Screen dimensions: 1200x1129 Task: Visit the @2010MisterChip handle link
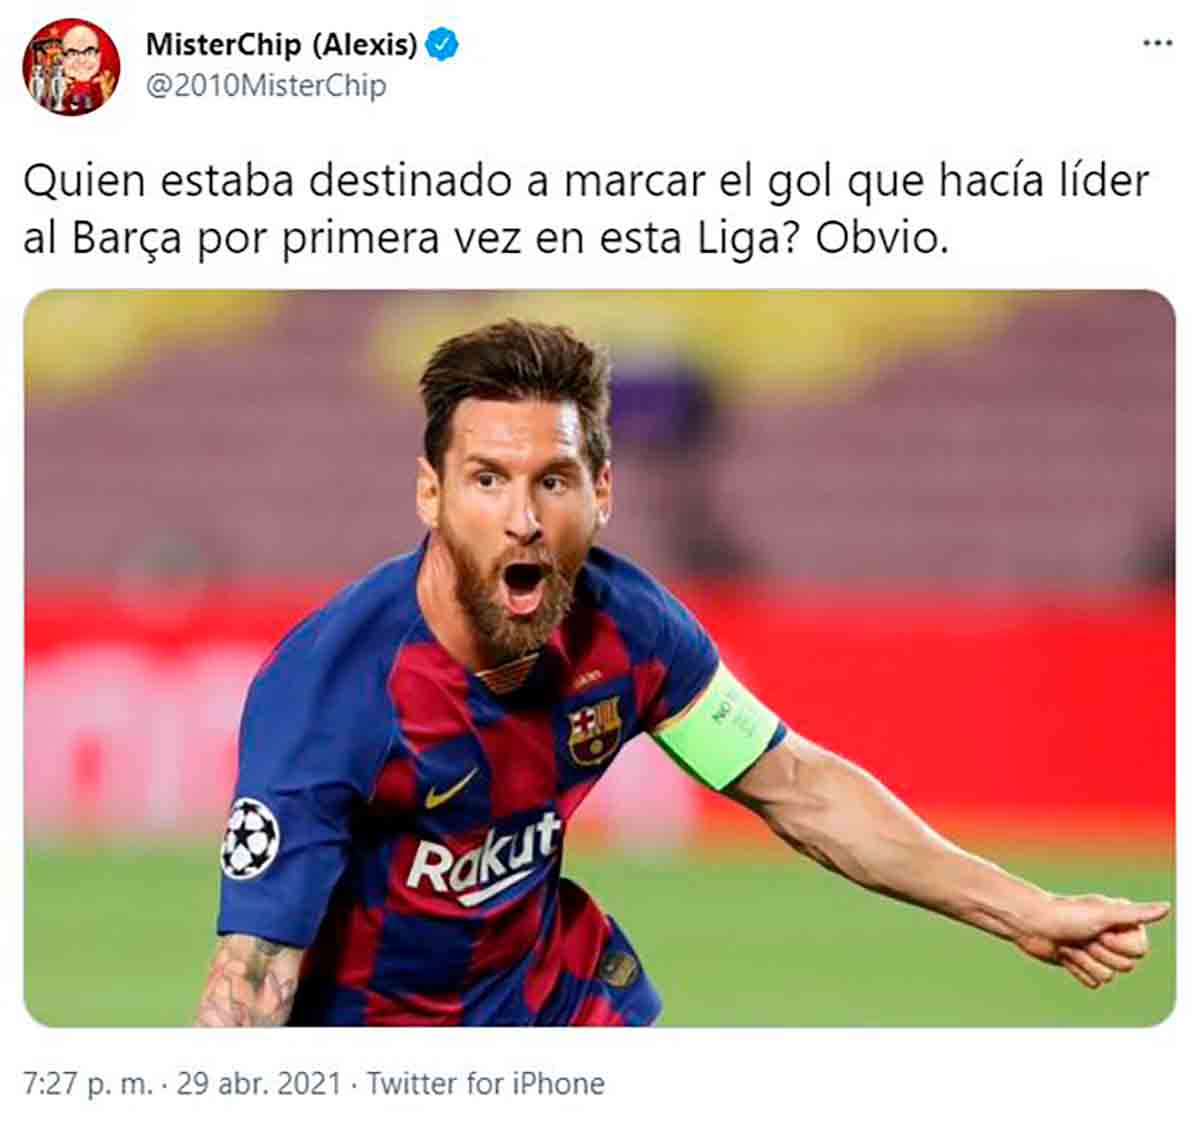pyautogui.click(x=266, y=86)
